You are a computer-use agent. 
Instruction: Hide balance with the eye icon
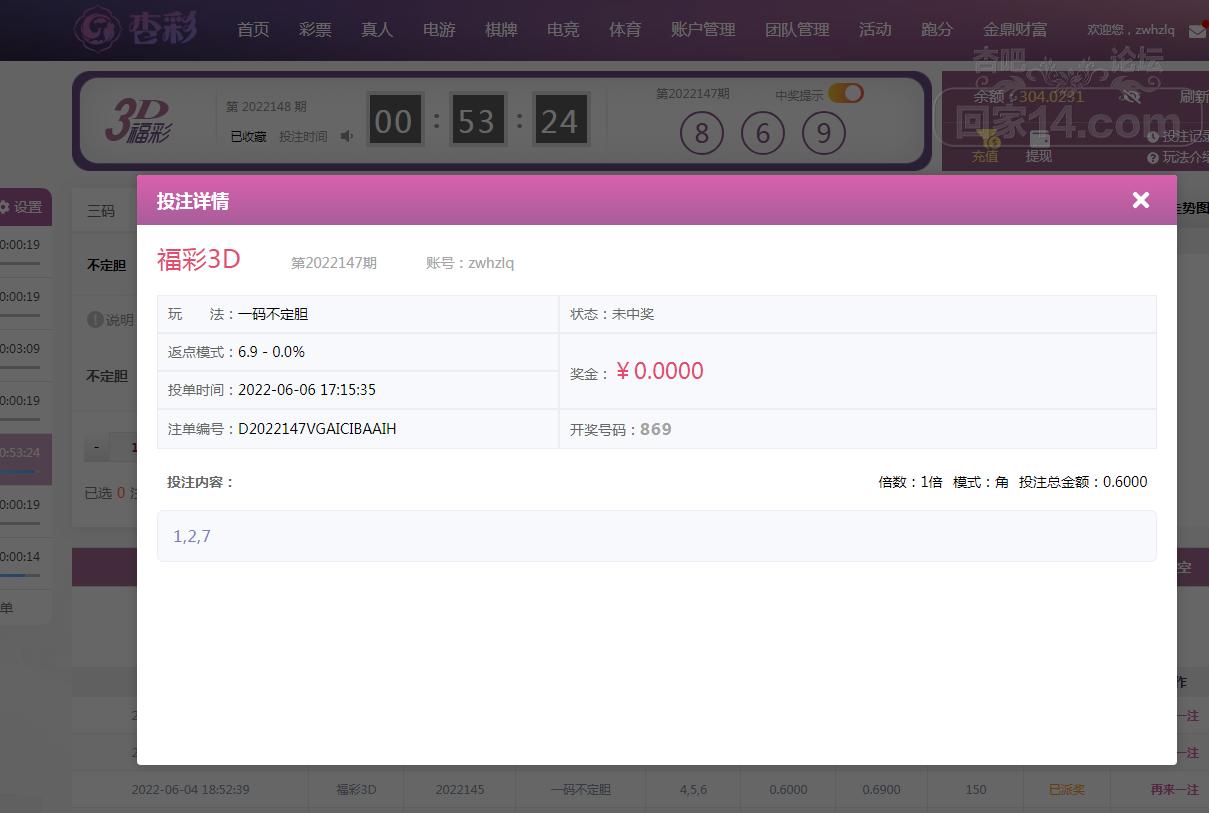click(x=1131, y=97)
